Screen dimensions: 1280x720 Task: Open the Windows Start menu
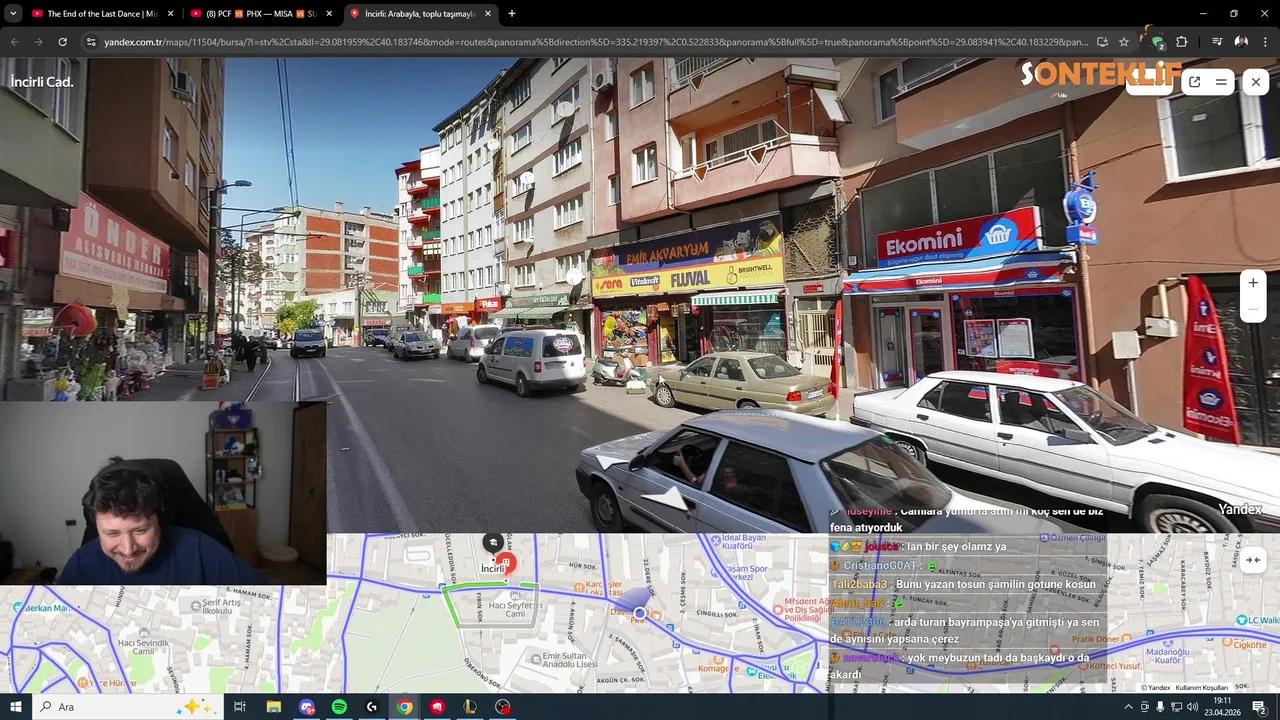coord(15,707)
